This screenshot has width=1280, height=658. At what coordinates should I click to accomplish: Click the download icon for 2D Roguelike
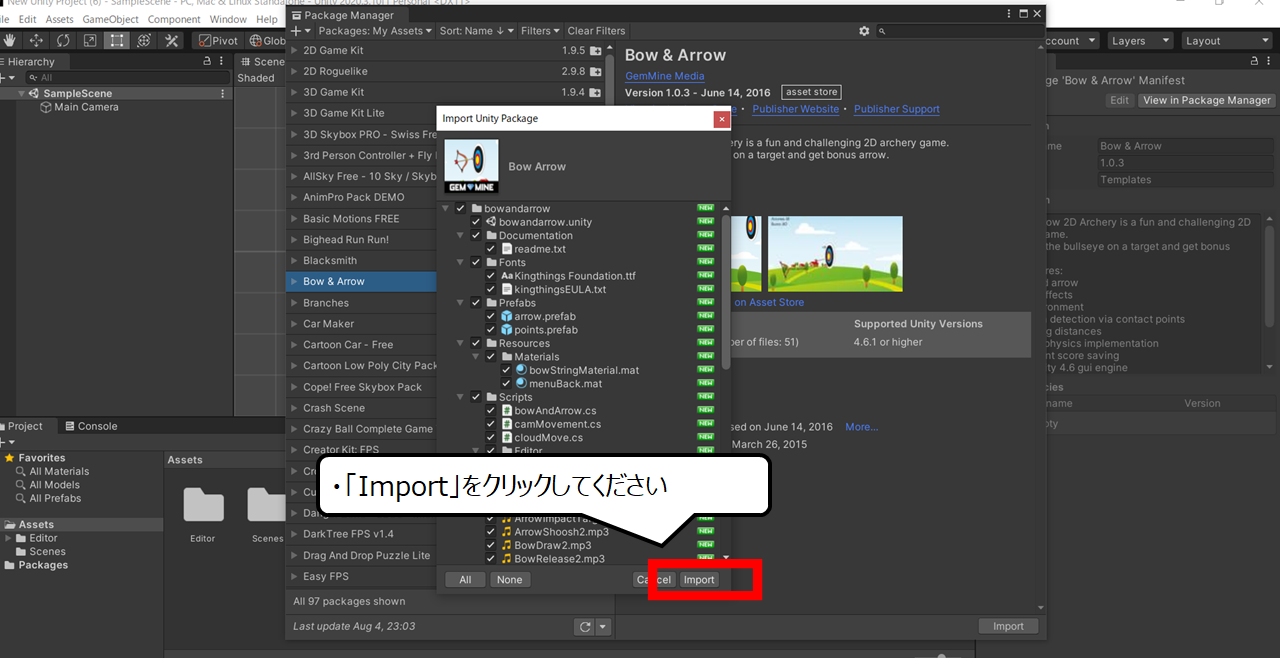pos(596,72)
